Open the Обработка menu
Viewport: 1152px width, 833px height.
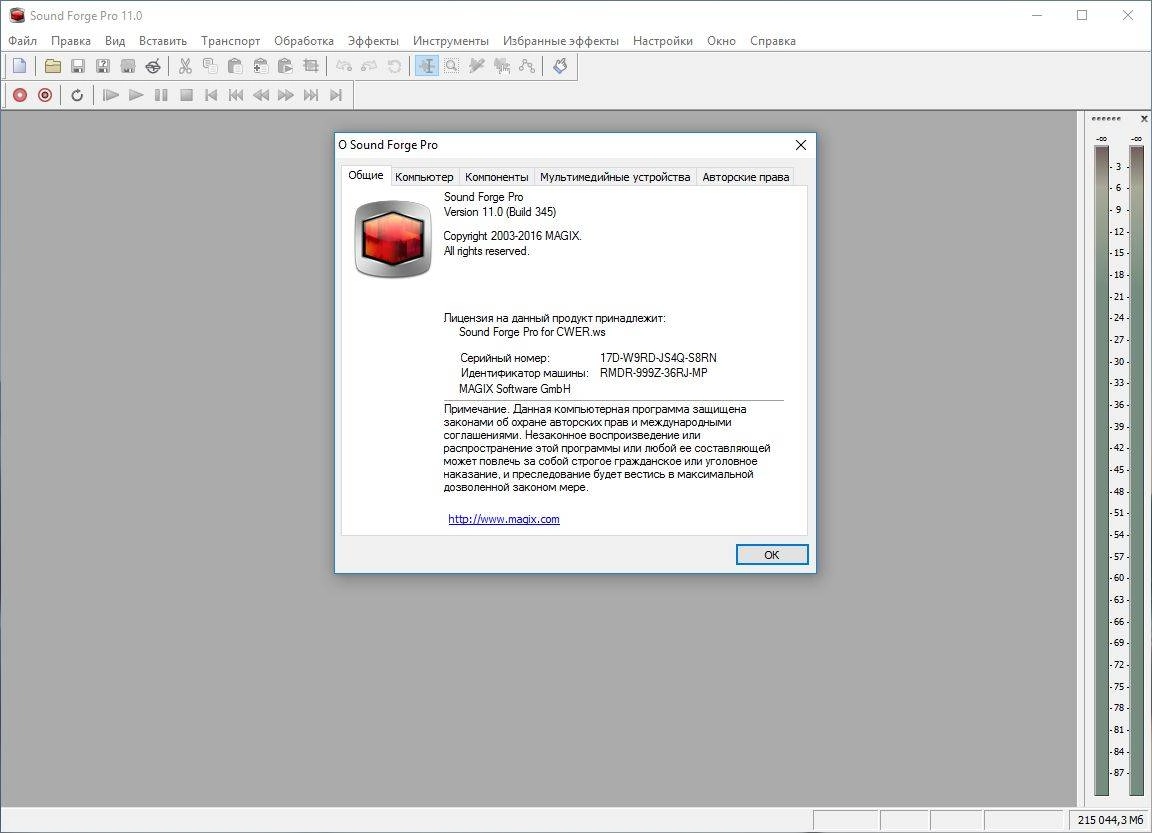coord(304,41)
